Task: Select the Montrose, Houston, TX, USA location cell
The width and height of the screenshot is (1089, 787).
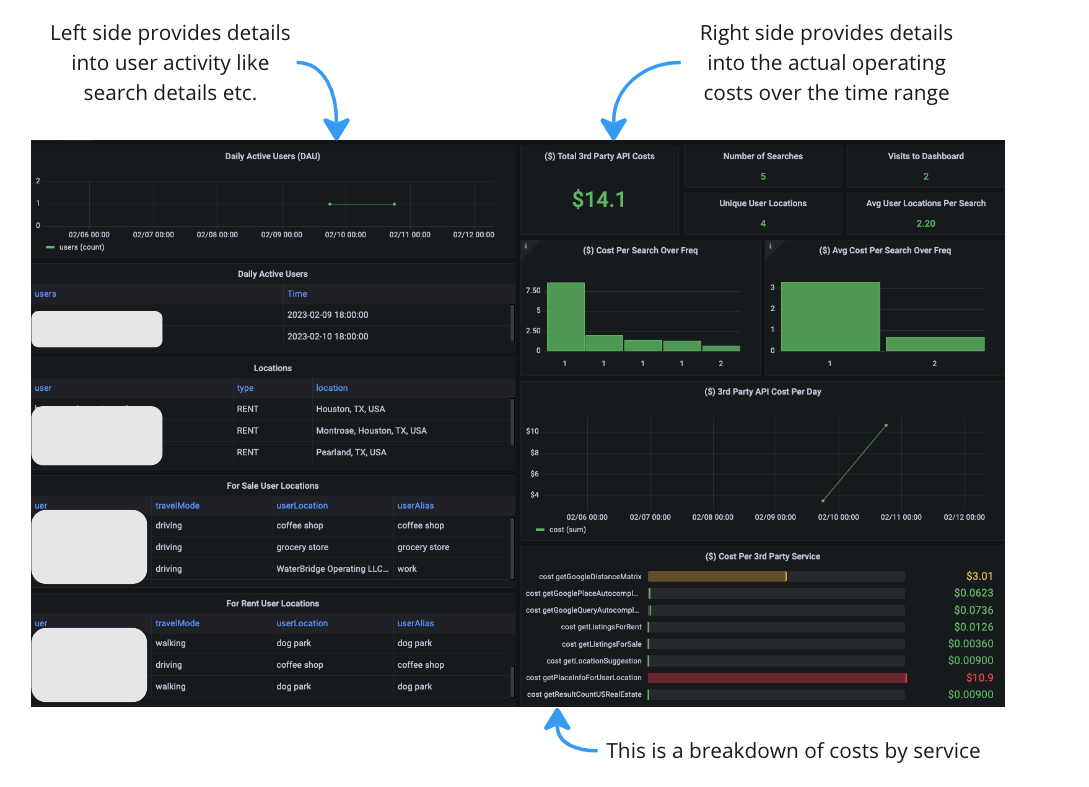Action: (370, 431)
